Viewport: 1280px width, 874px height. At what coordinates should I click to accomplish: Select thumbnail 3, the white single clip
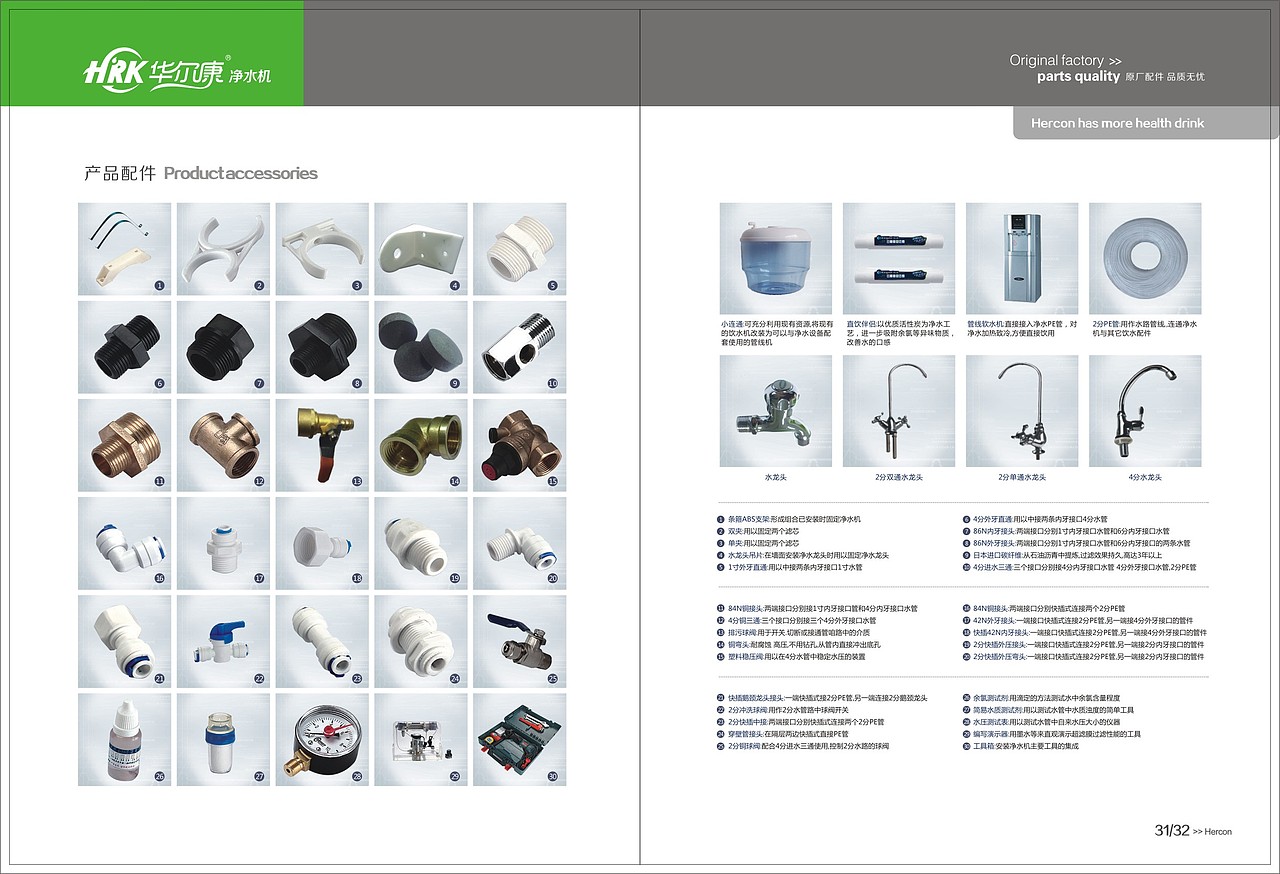coord(322,249)
